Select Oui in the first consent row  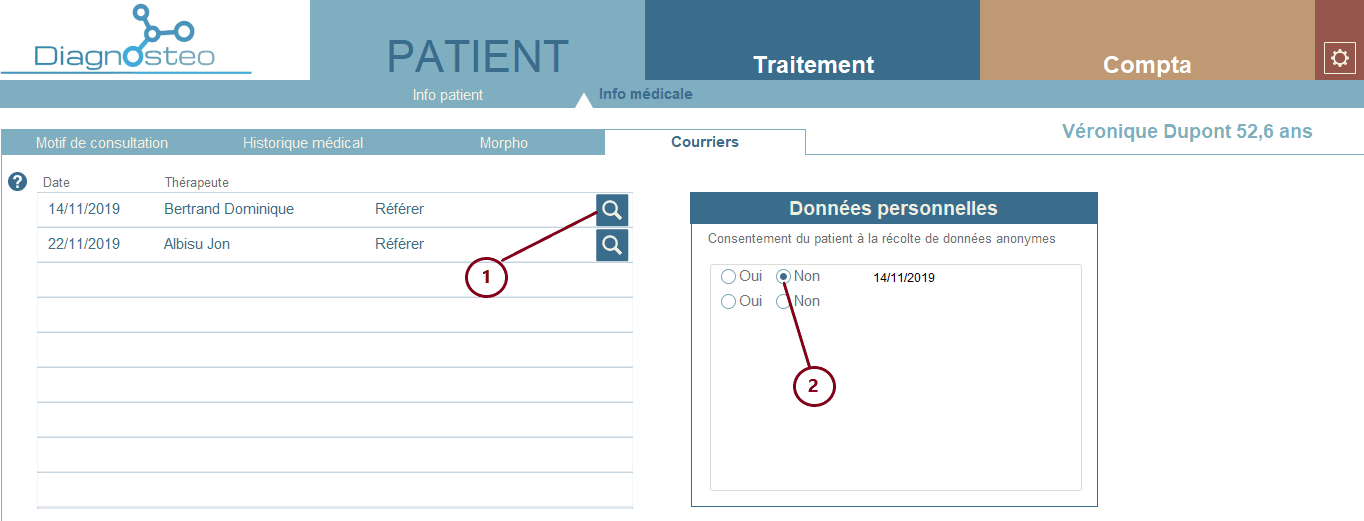click(x=729, y=277)
